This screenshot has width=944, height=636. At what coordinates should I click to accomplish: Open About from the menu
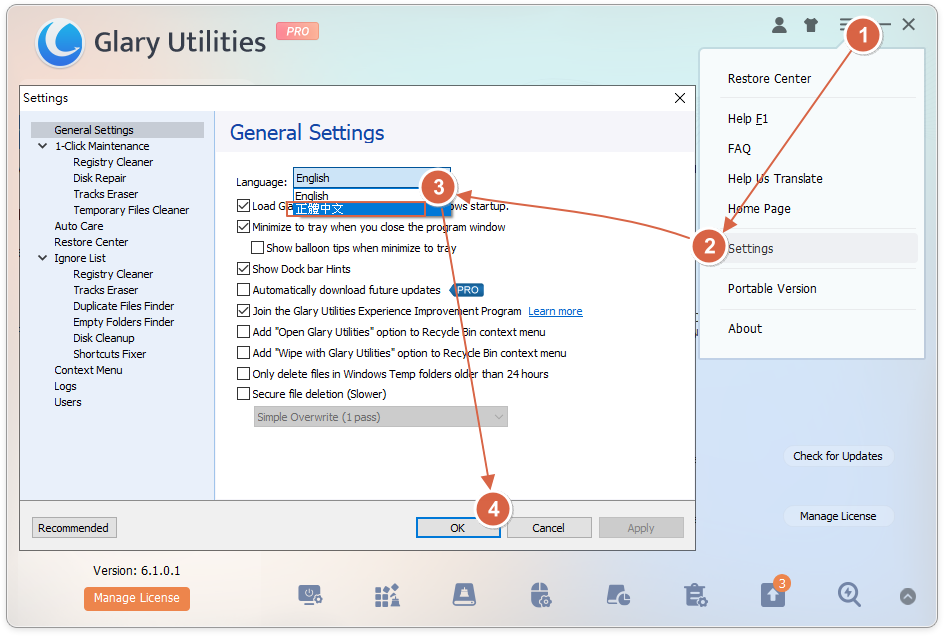(745, 329)
